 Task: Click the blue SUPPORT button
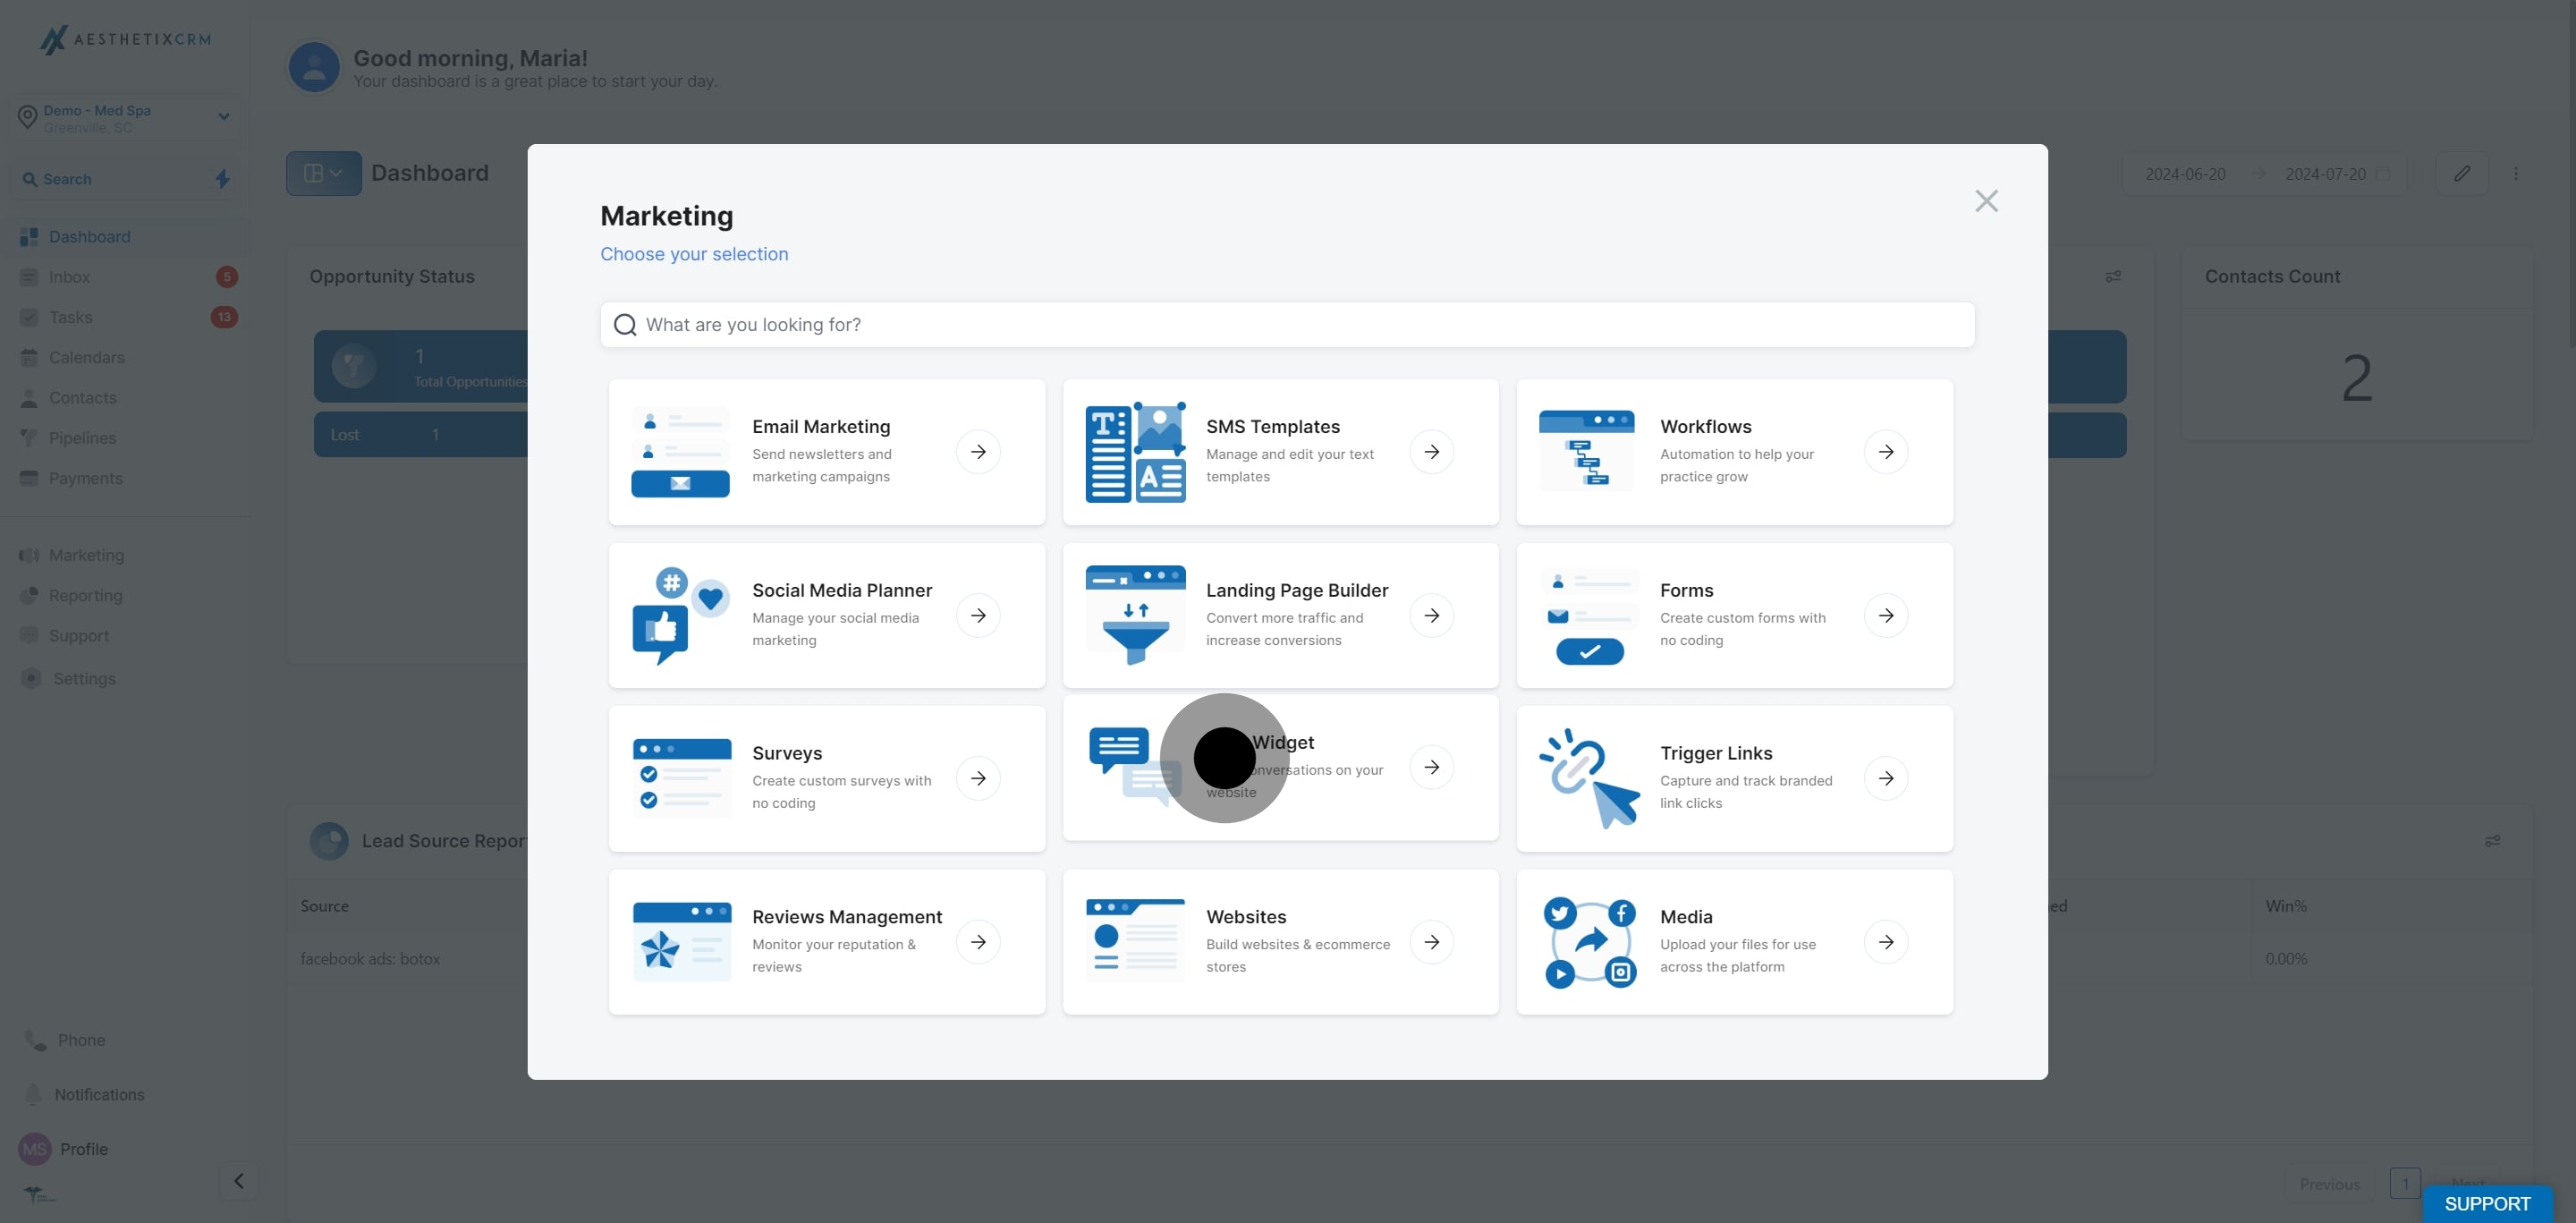2487,1203
